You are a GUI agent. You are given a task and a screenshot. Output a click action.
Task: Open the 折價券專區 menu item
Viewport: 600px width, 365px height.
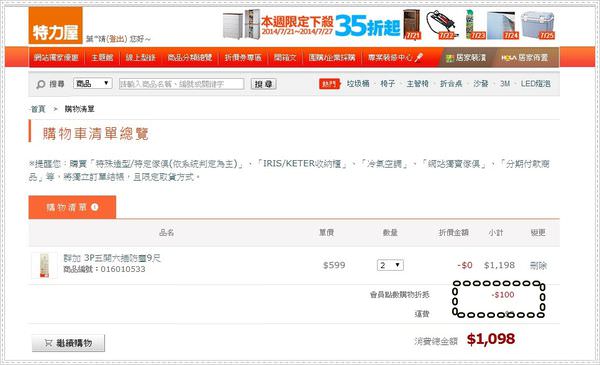point(243,57)
